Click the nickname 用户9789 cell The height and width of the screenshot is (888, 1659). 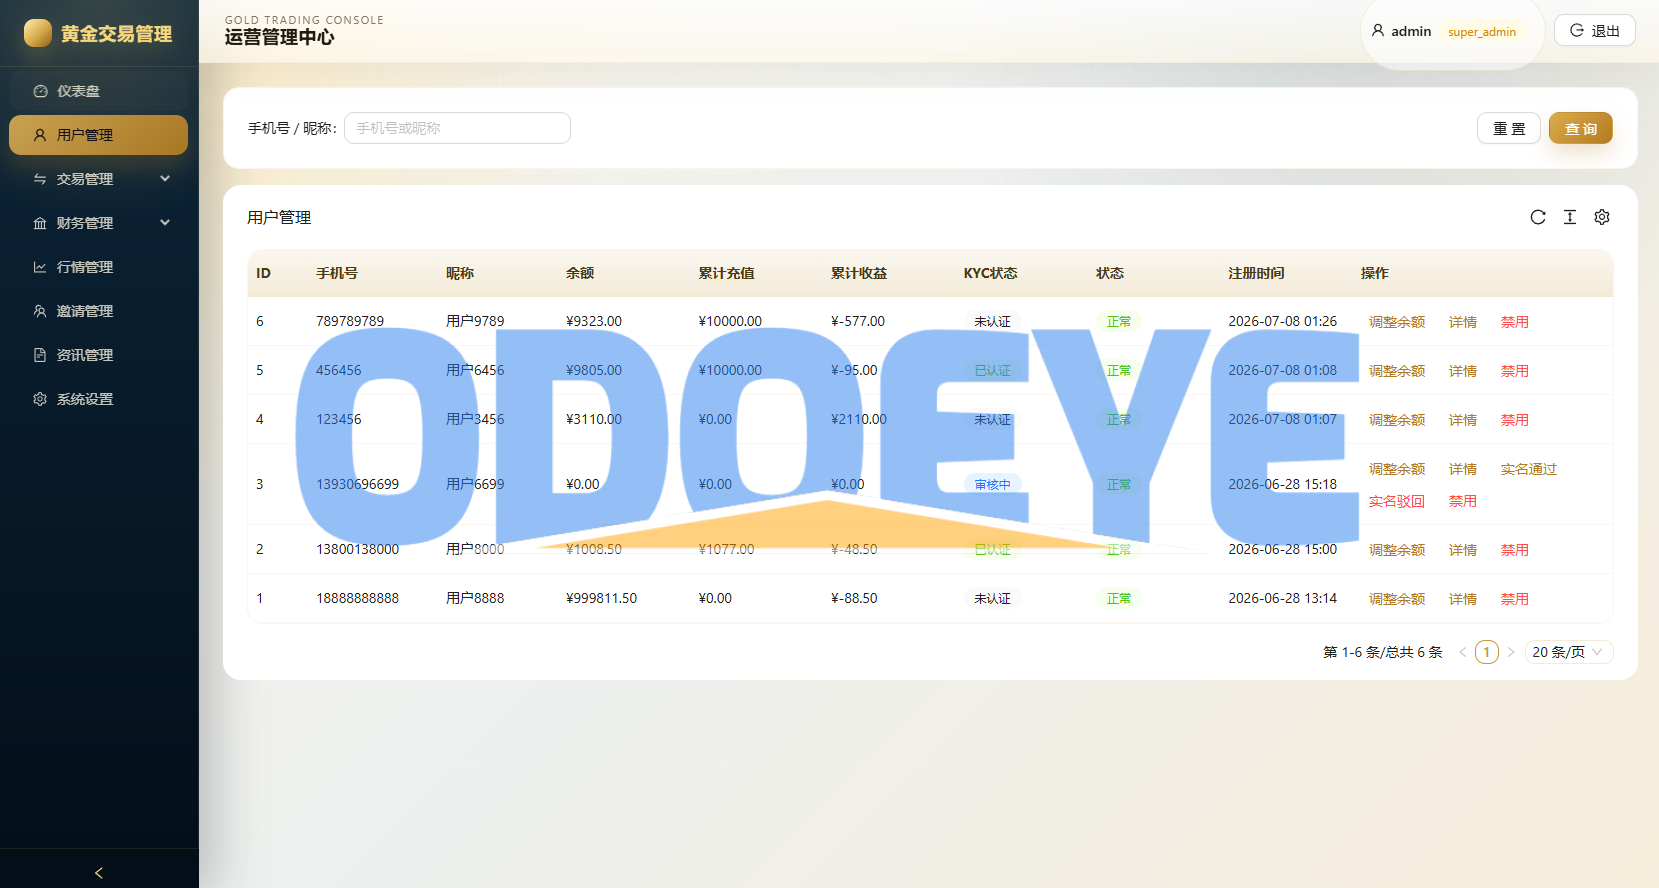[x=475, y=321]
